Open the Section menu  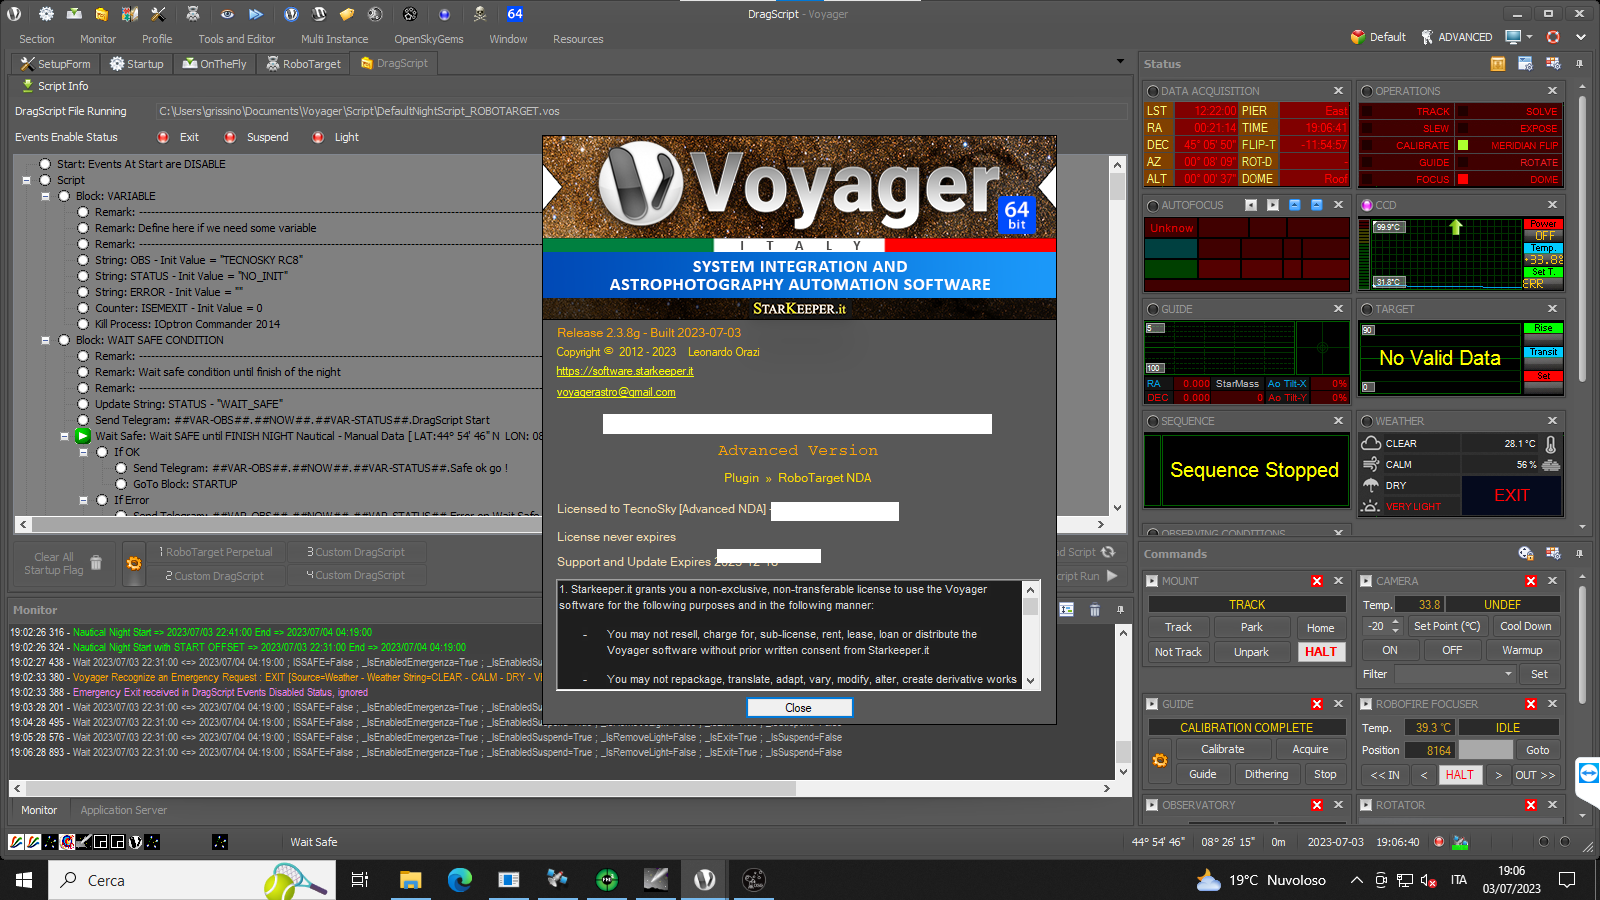point(37,39)
